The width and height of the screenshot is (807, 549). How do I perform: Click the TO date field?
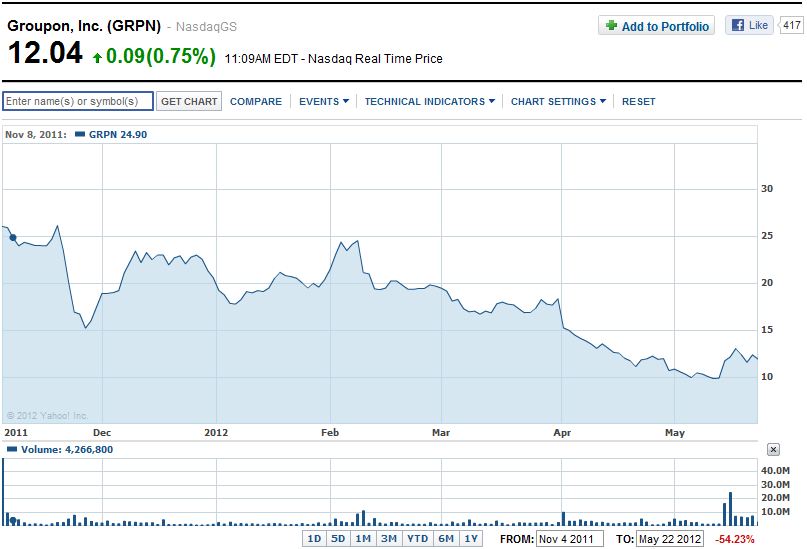pos(669,538)
